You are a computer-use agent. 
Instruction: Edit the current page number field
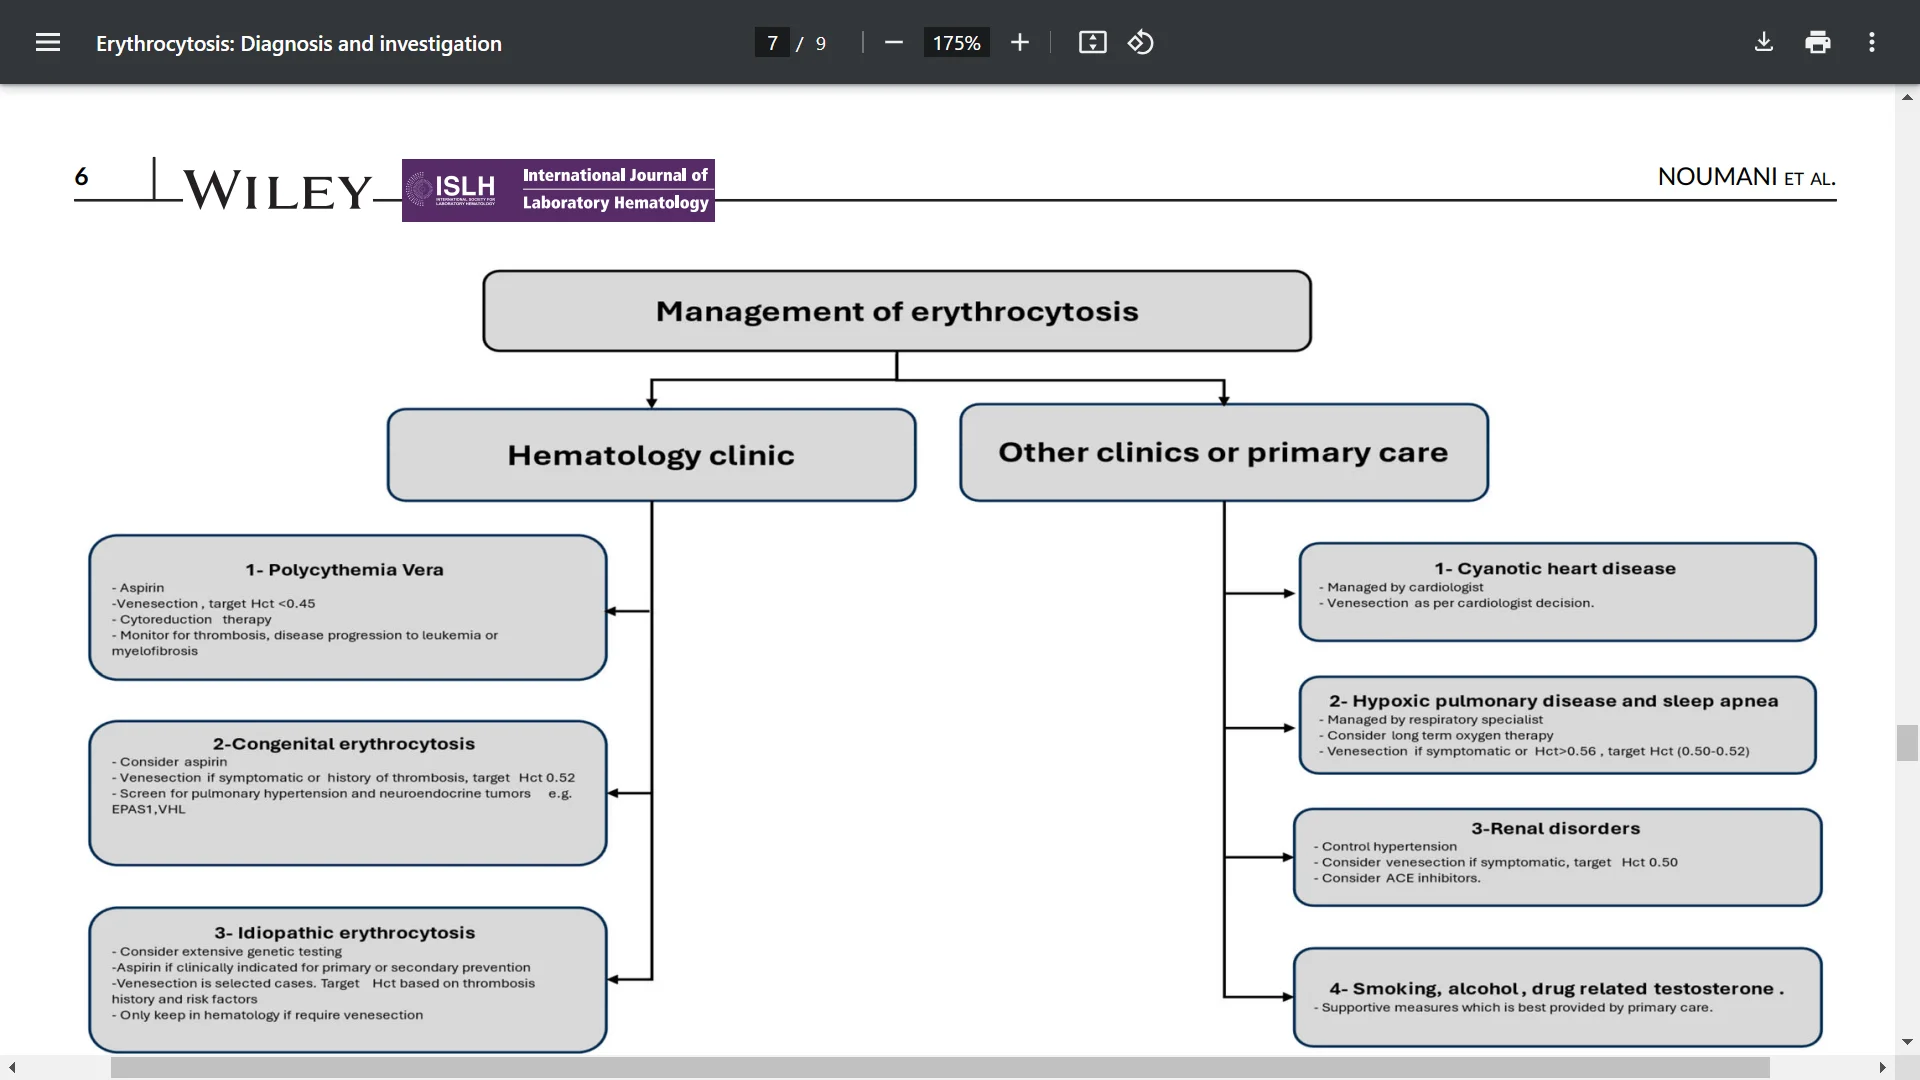pyautogui.click(x=772, y=43)
